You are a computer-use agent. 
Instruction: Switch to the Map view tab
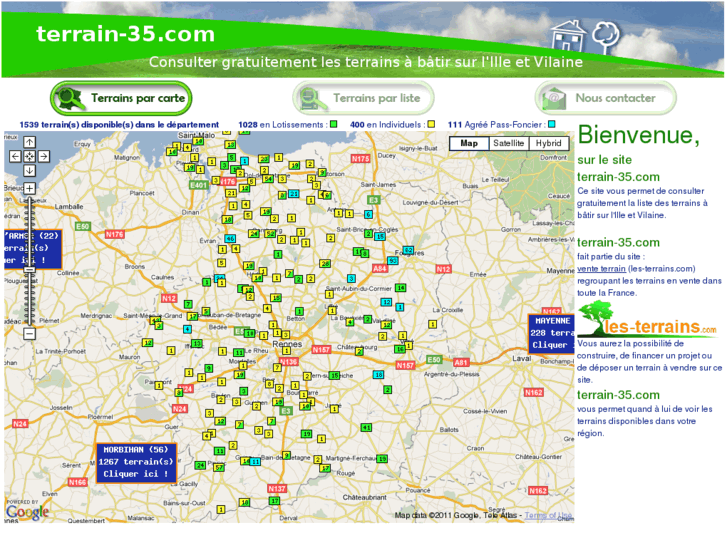pos(469,143)
